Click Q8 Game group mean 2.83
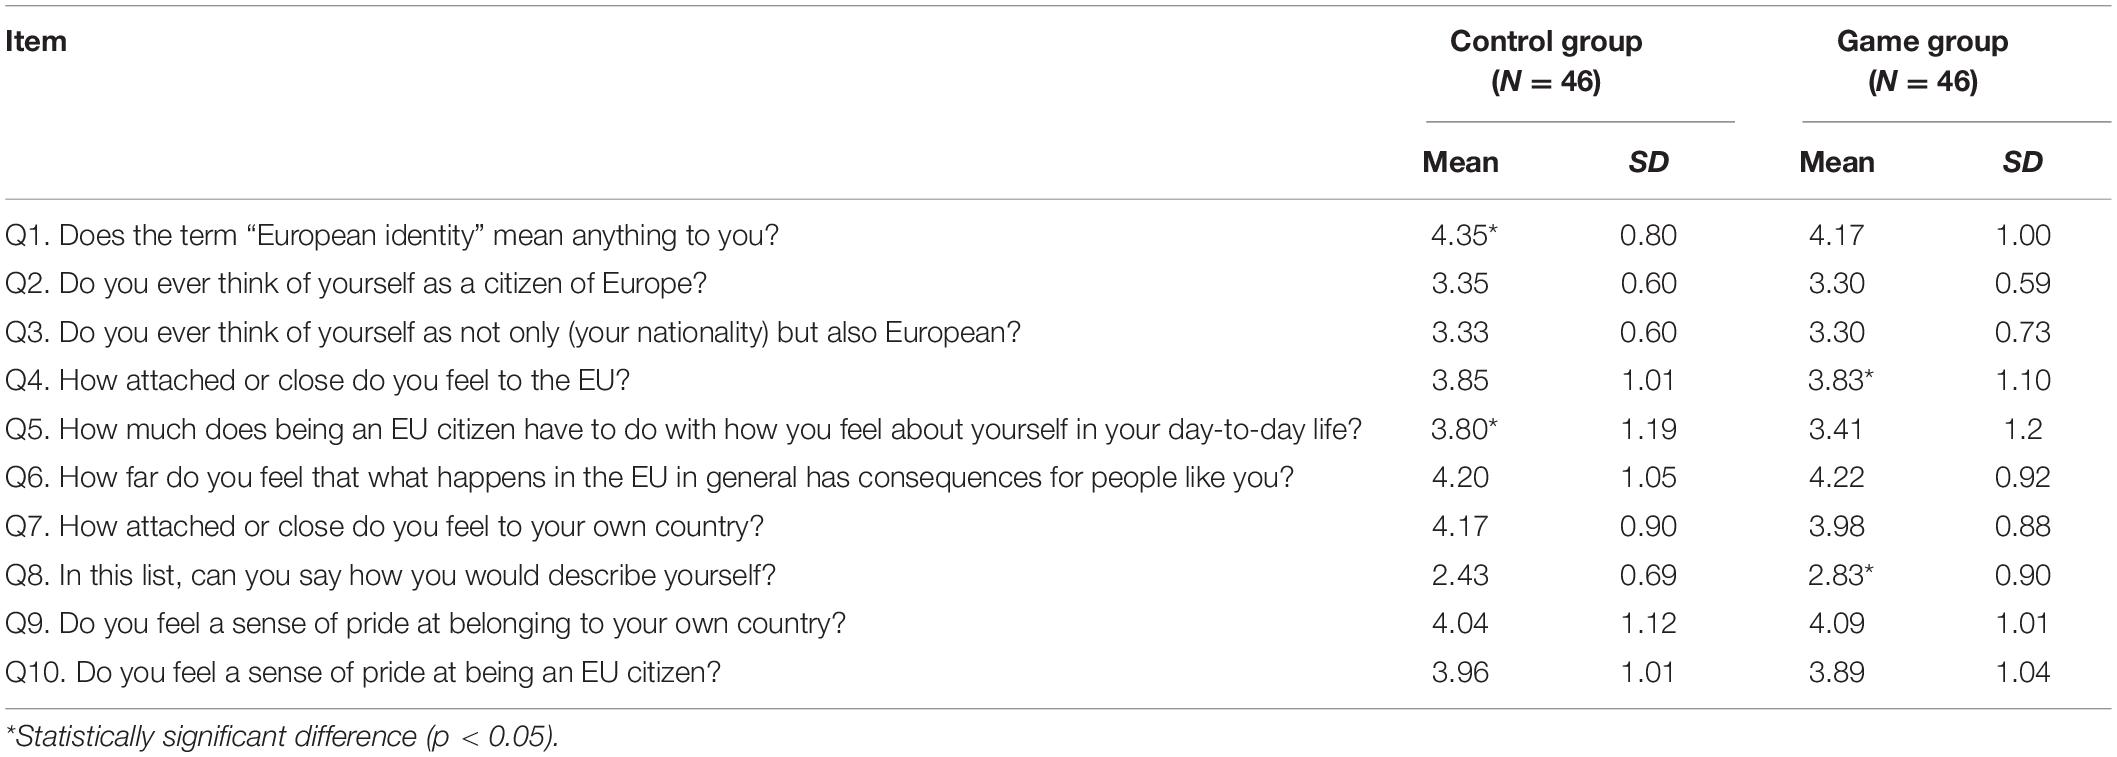 pos(1841,575)
